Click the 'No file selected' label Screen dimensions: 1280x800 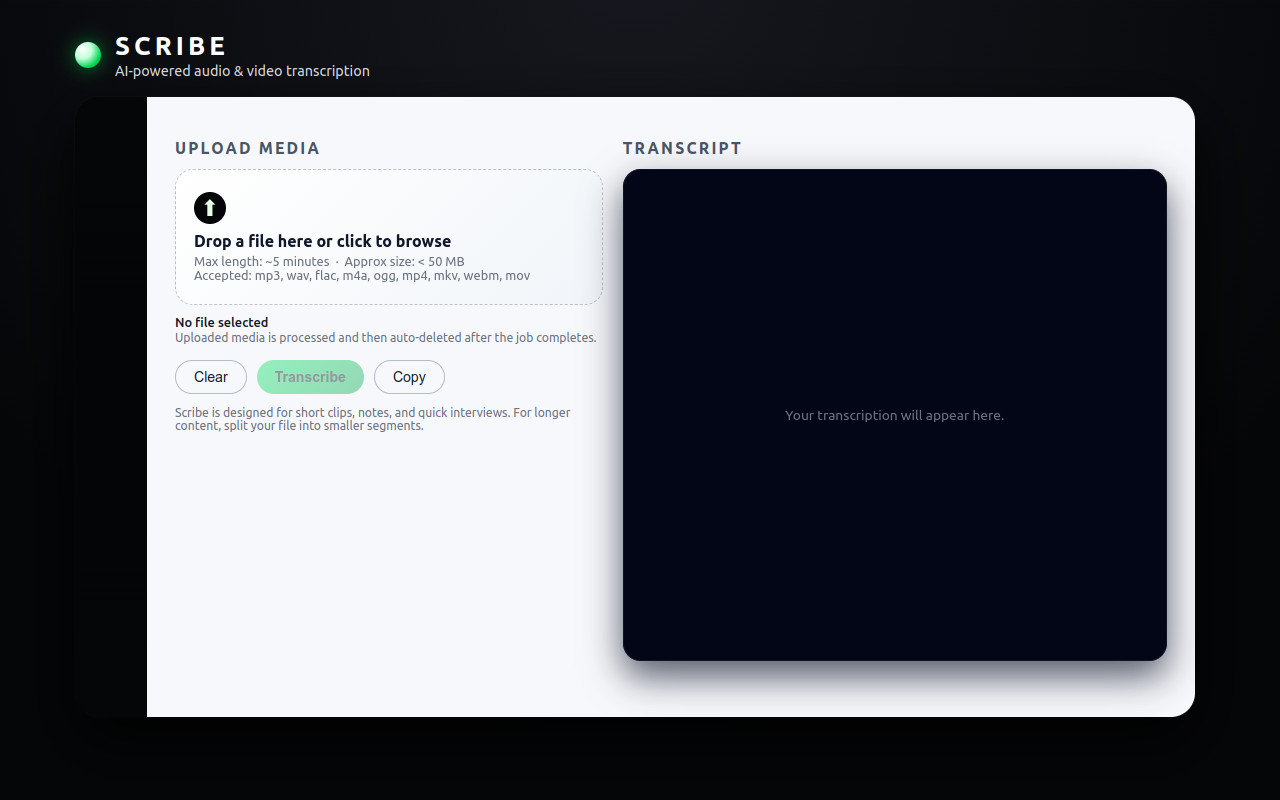point(221,322)
